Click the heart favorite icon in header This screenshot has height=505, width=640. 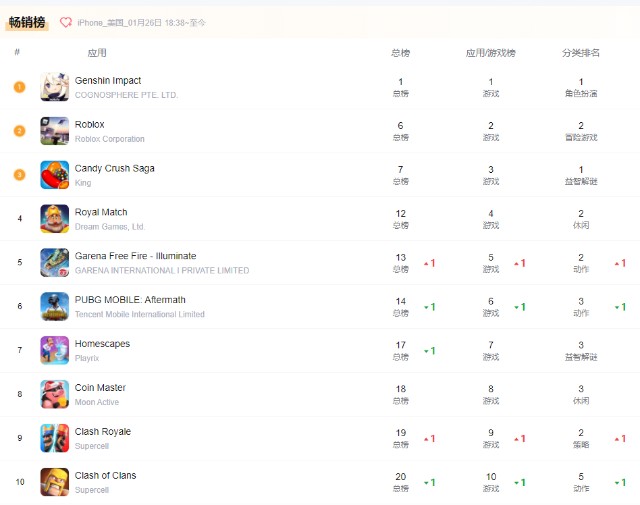66,22
